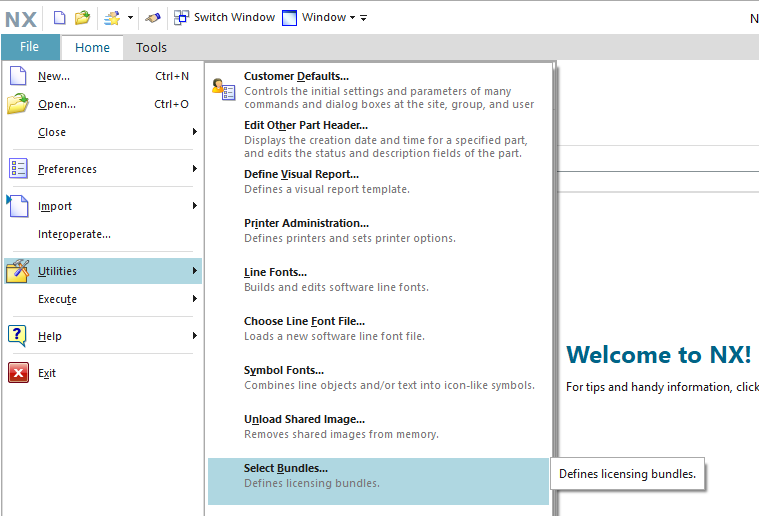The image size is (759, 516).
Task: Select the Home tab
Action: click(x=92, y=47)
